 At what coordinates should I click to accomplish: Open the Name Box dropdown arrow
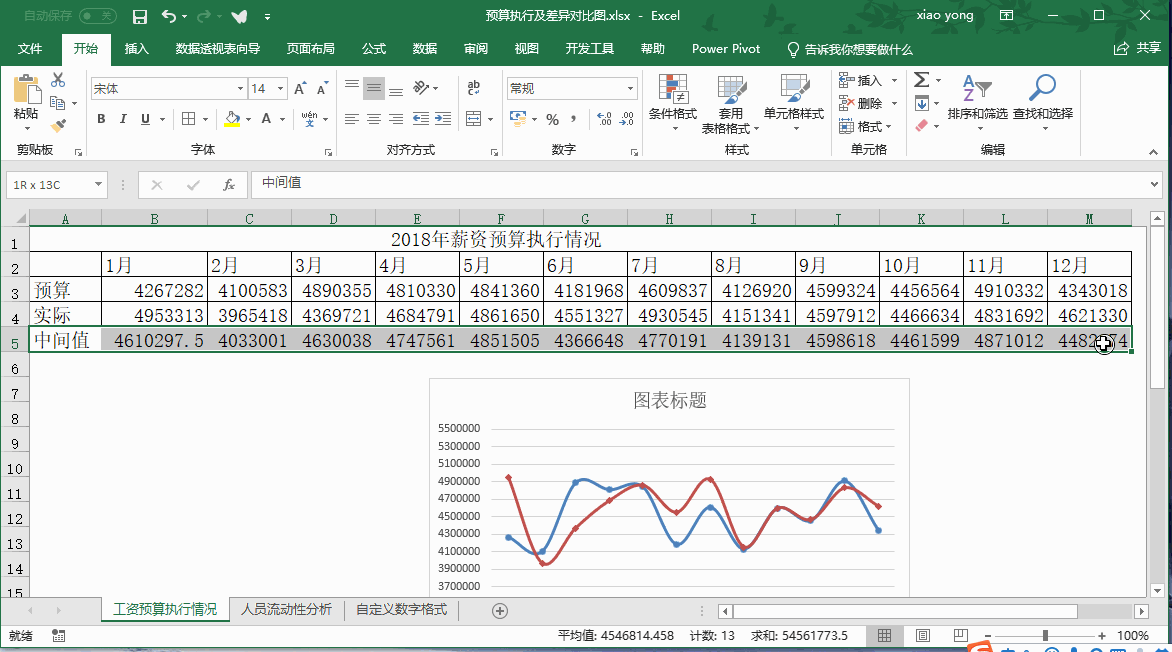coord(98,184)
